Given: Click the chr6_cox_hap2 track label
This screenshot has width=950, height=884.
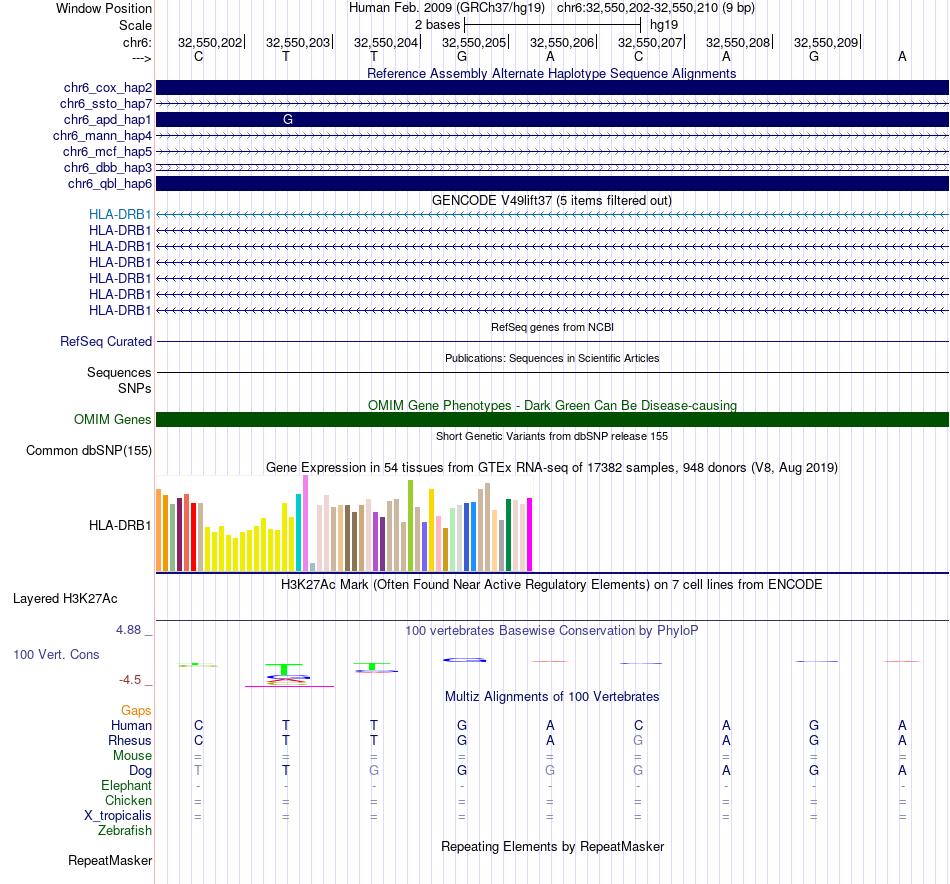Looking at the screenshot, I should pos(107,88).
